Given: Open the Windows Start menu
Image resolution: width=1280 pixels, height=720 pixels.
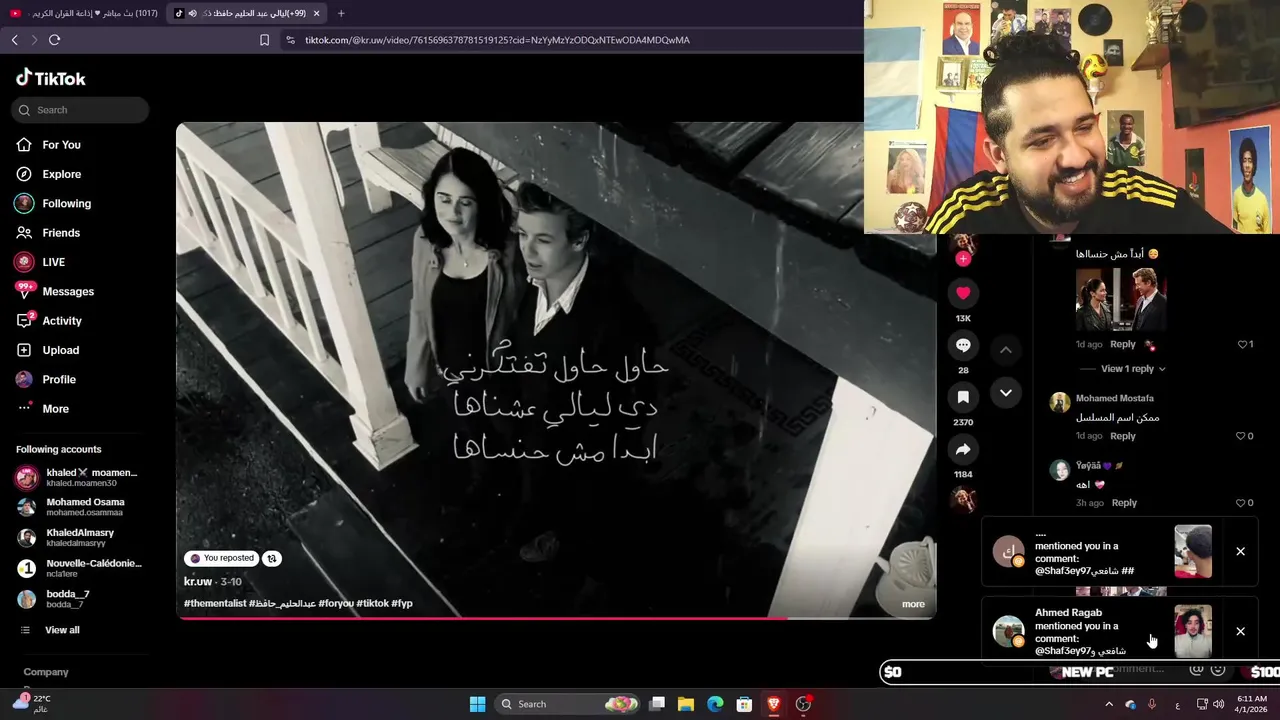Looking at the screenshot, I should tap(477, 704).
